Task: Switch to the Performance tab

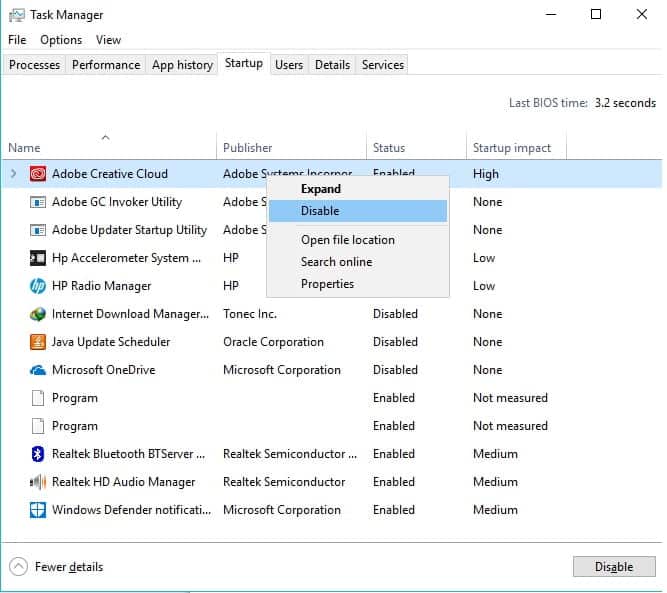Action: click(x=106, y=65)
